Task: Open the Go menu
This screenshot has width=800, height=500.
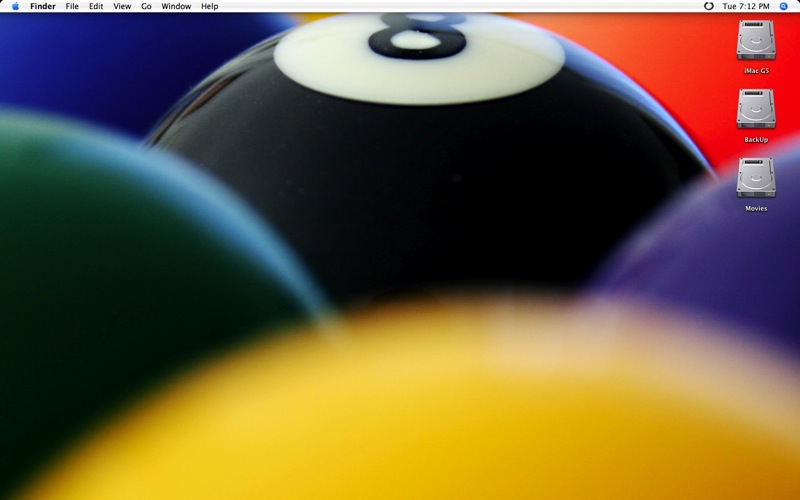Action: [x=146, y=6]
